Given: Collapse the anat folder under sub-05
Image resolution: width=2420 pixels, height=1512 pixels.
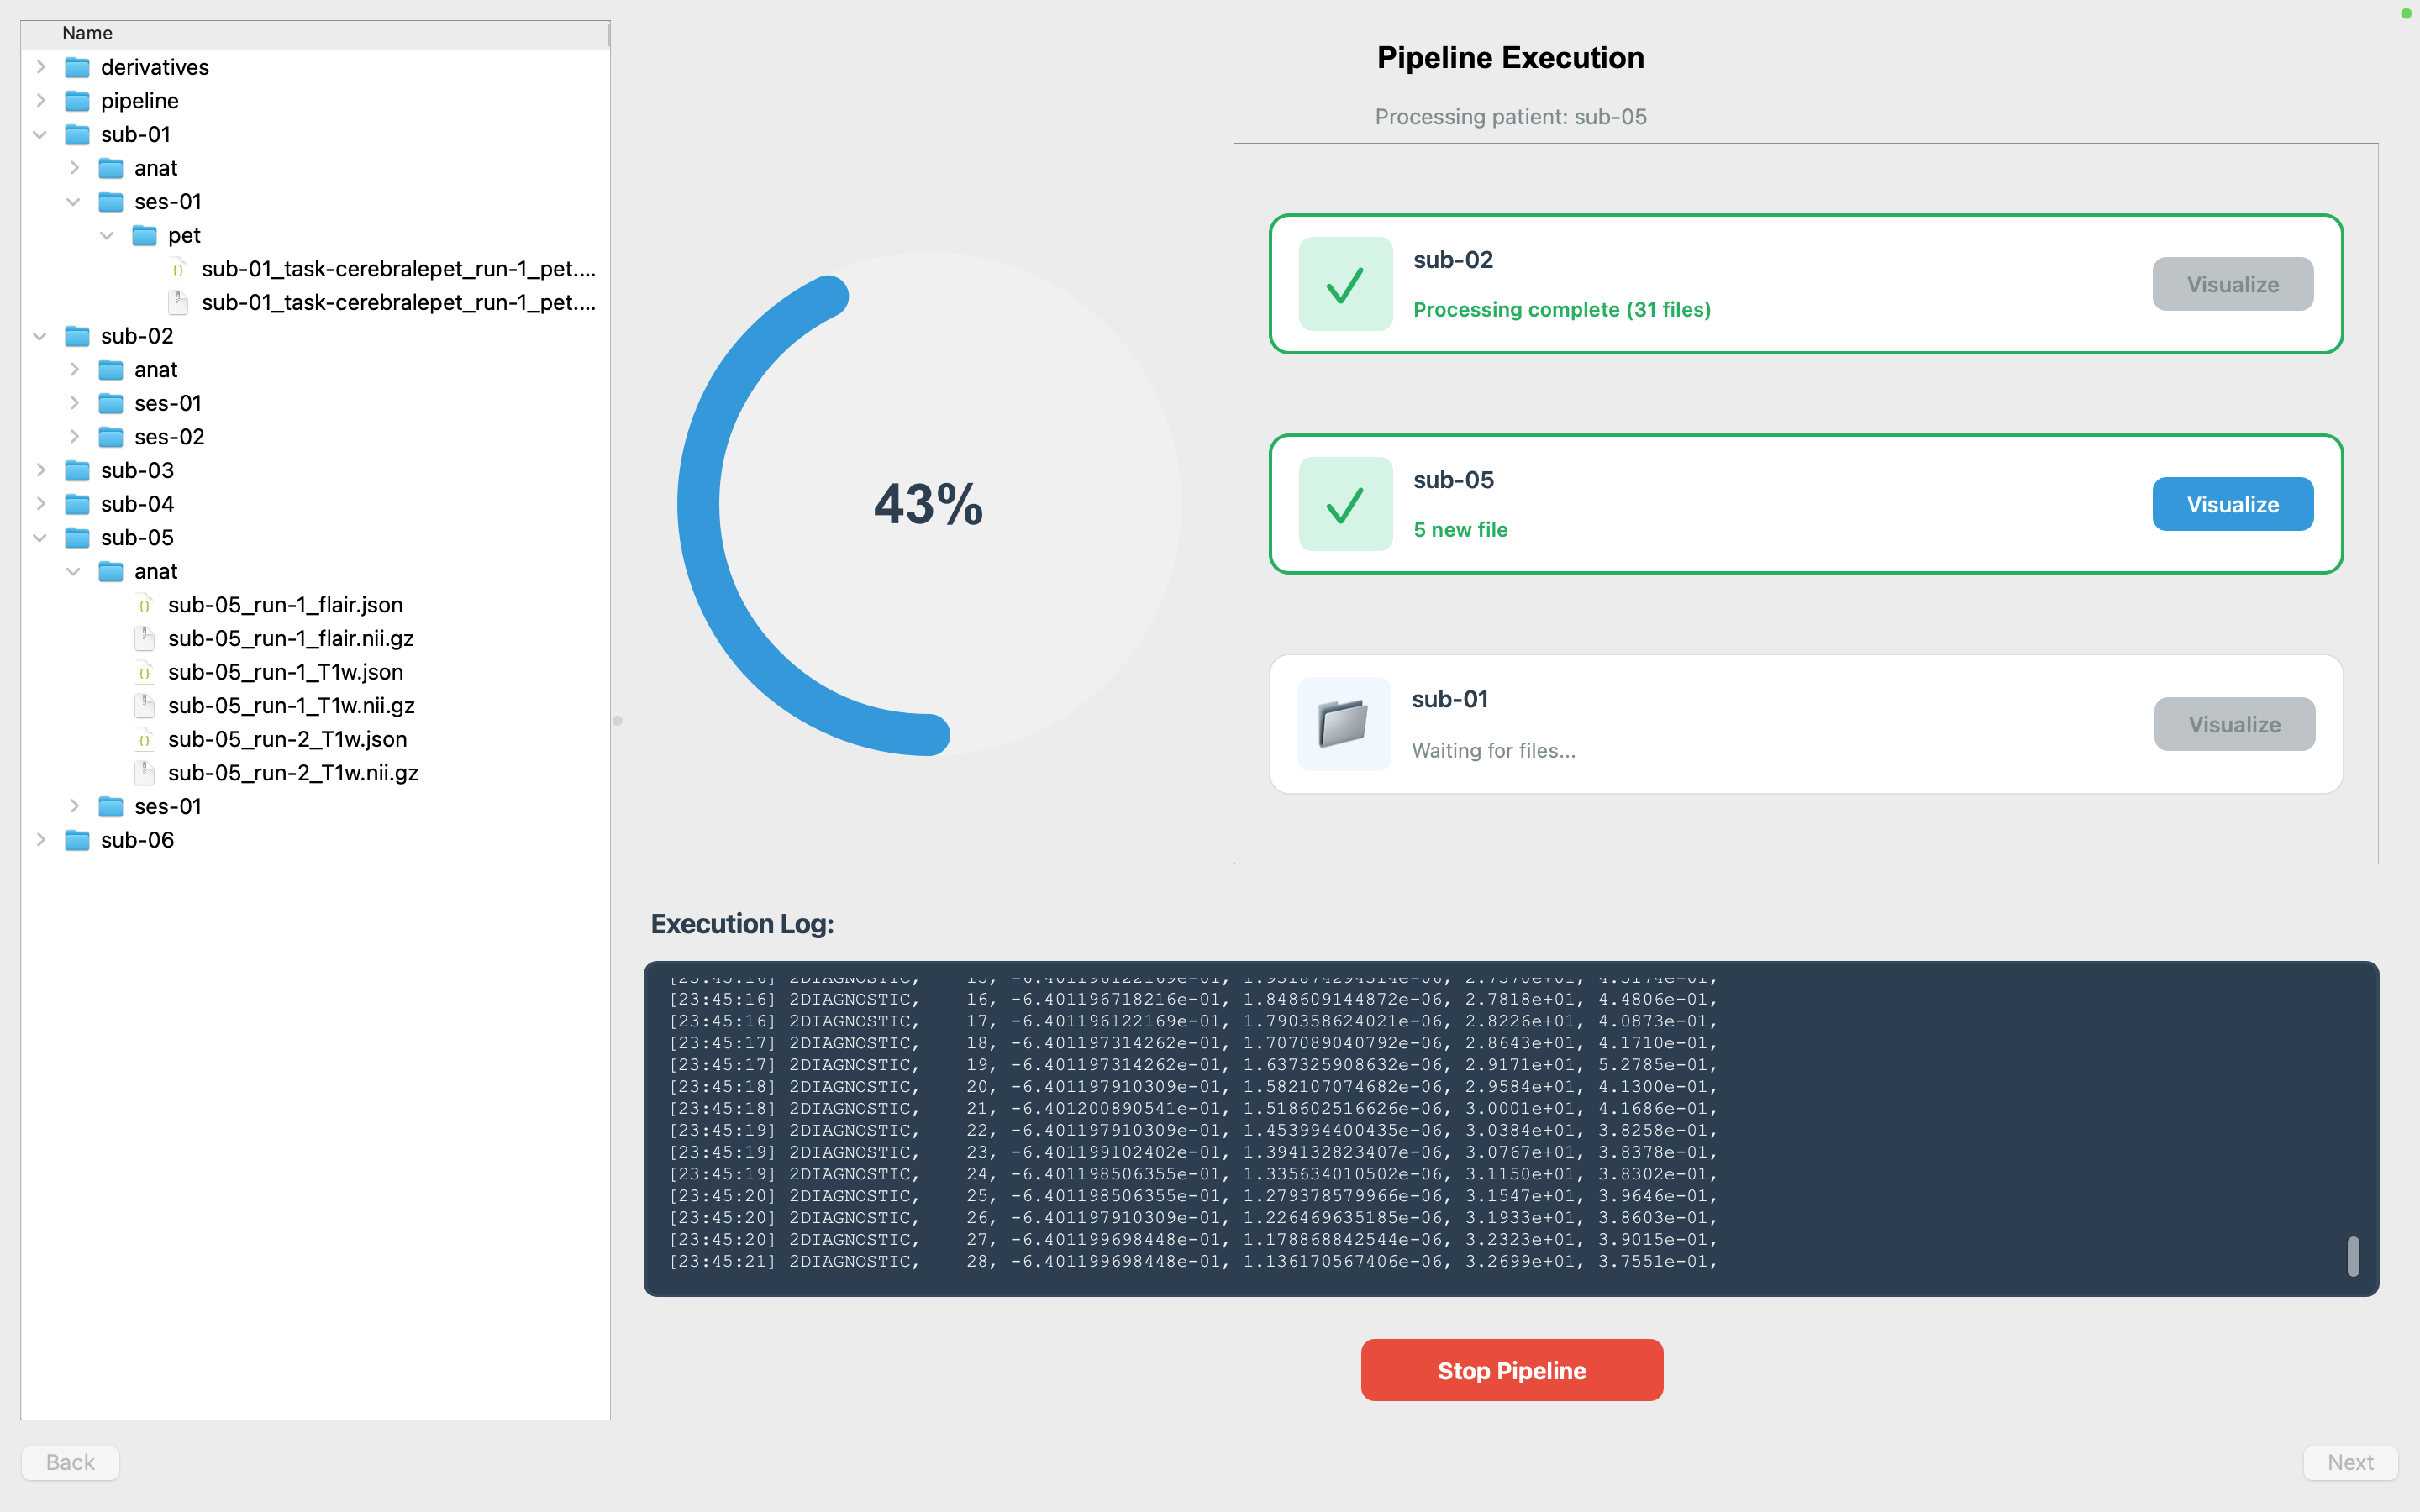Looking at the screenshot, I should [x=74, y=571].
